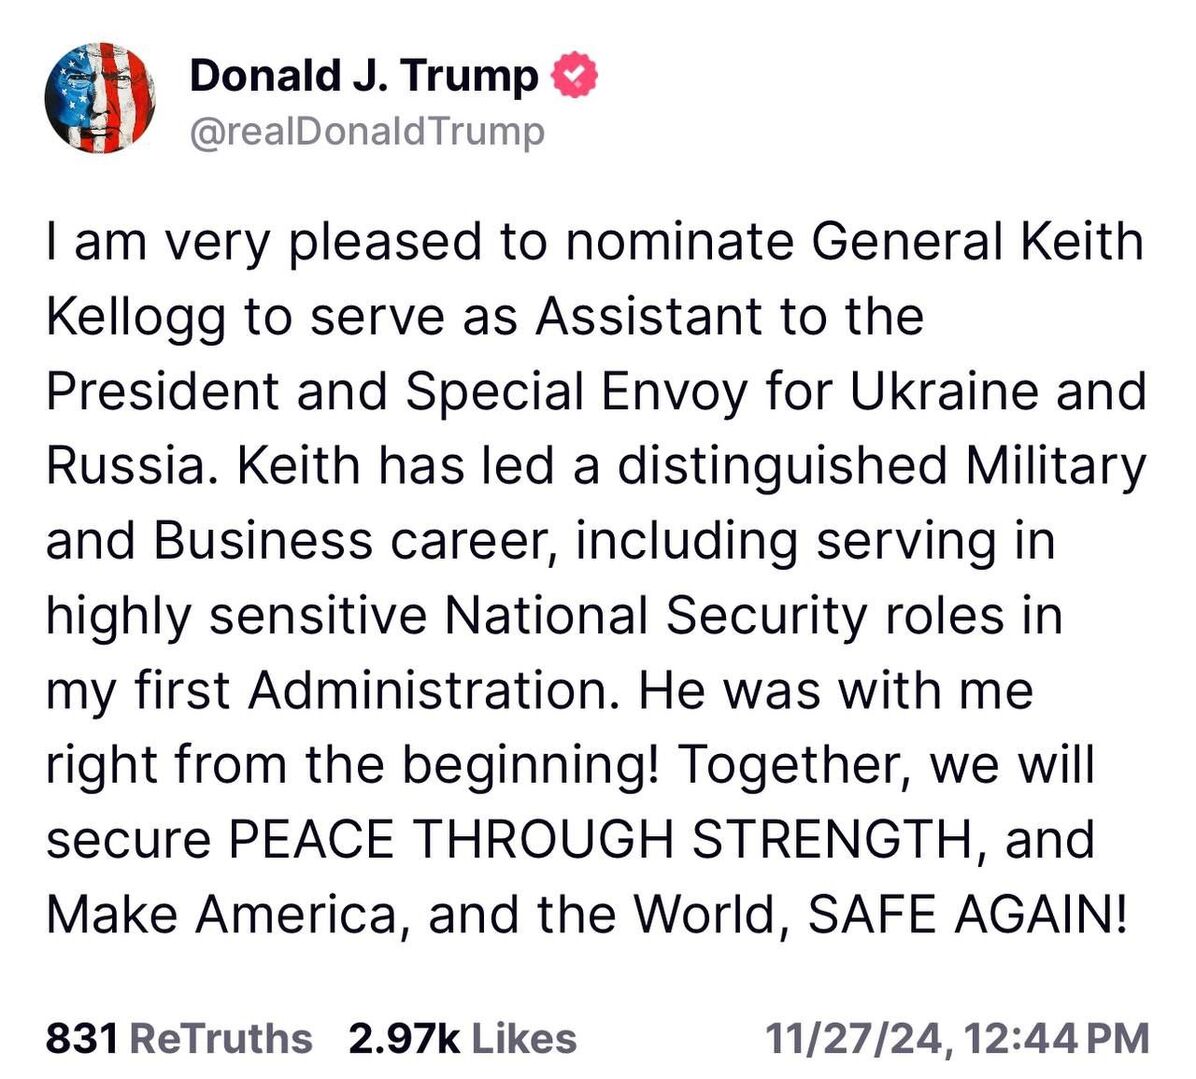Click the 831 ReTruths count number
The width and height of the screenshot is (1196, 1079).
click(x=83, y=1038)
